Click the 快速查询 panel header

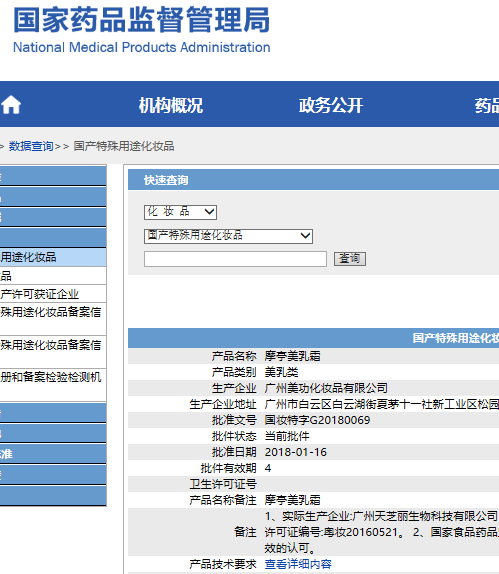pos(313,180)
